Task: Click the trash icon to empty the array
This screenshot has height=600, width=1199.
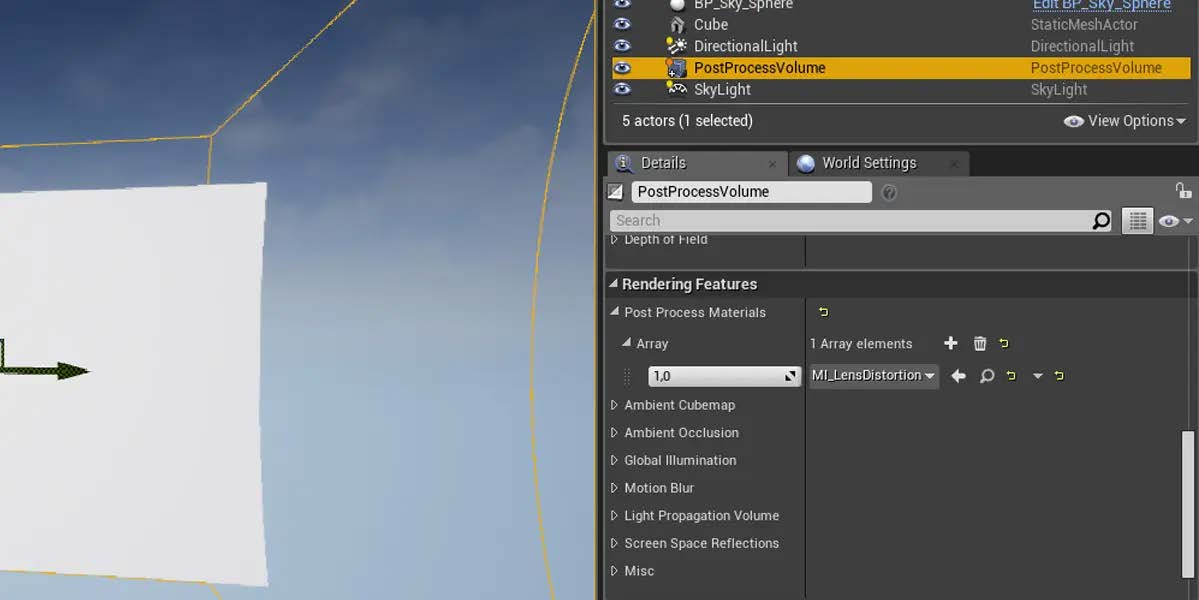Action: point(980,344)
